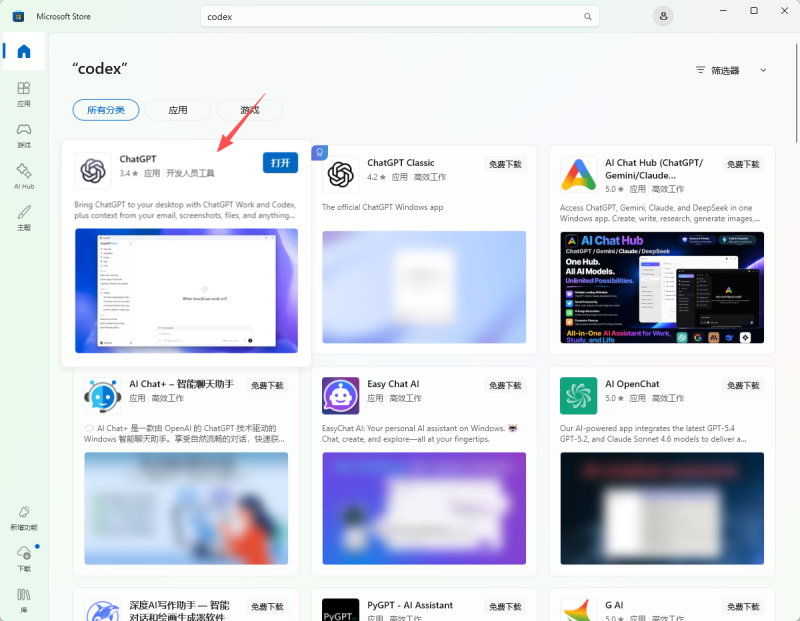
Task: Open the 主题 (Themes) sidebar section
Action: (24, 218)
